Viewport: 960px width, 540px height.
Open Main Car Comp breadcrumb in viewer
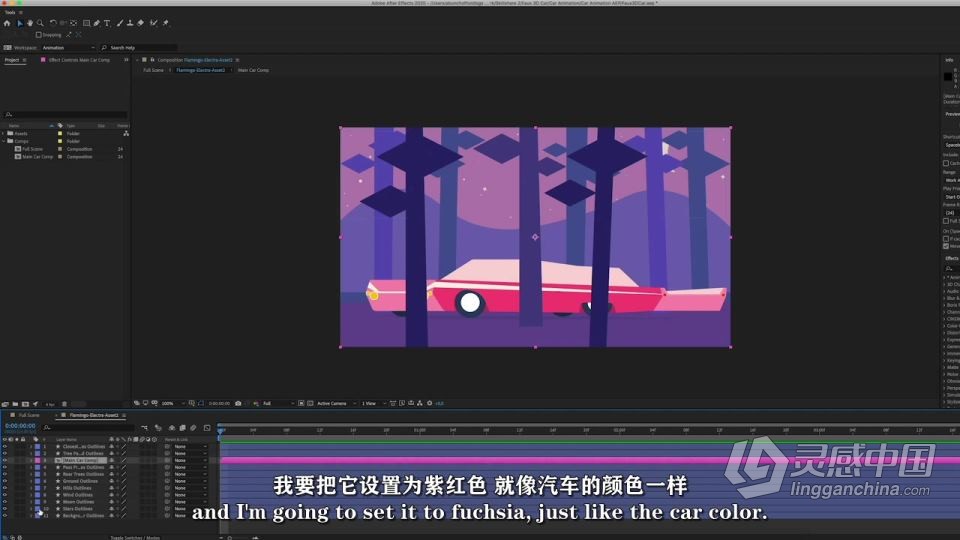(x=253, y=70)
